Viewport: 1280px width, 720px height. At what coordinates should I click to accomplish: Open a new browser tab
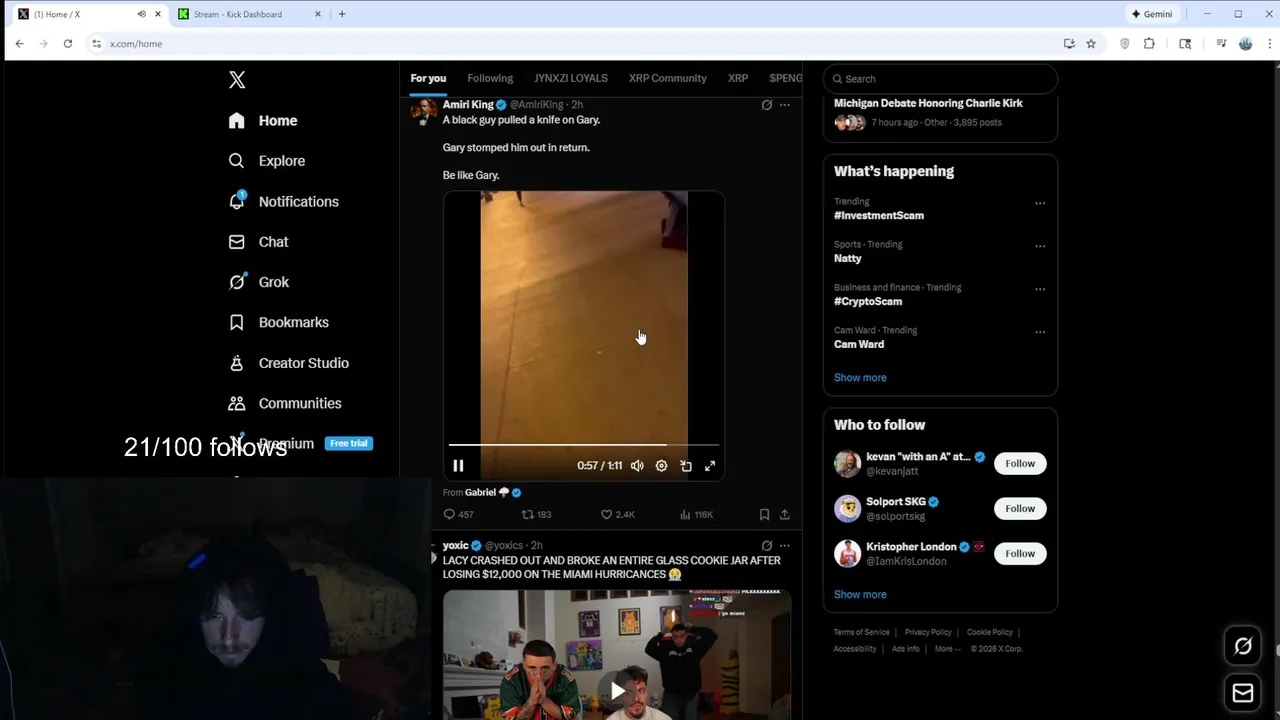342,14
